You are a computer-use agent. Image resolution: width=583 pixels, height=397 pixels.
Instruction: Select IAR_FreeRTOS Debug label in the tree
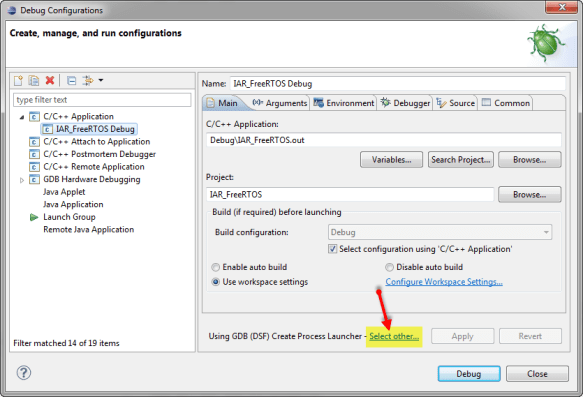[95, 129]
